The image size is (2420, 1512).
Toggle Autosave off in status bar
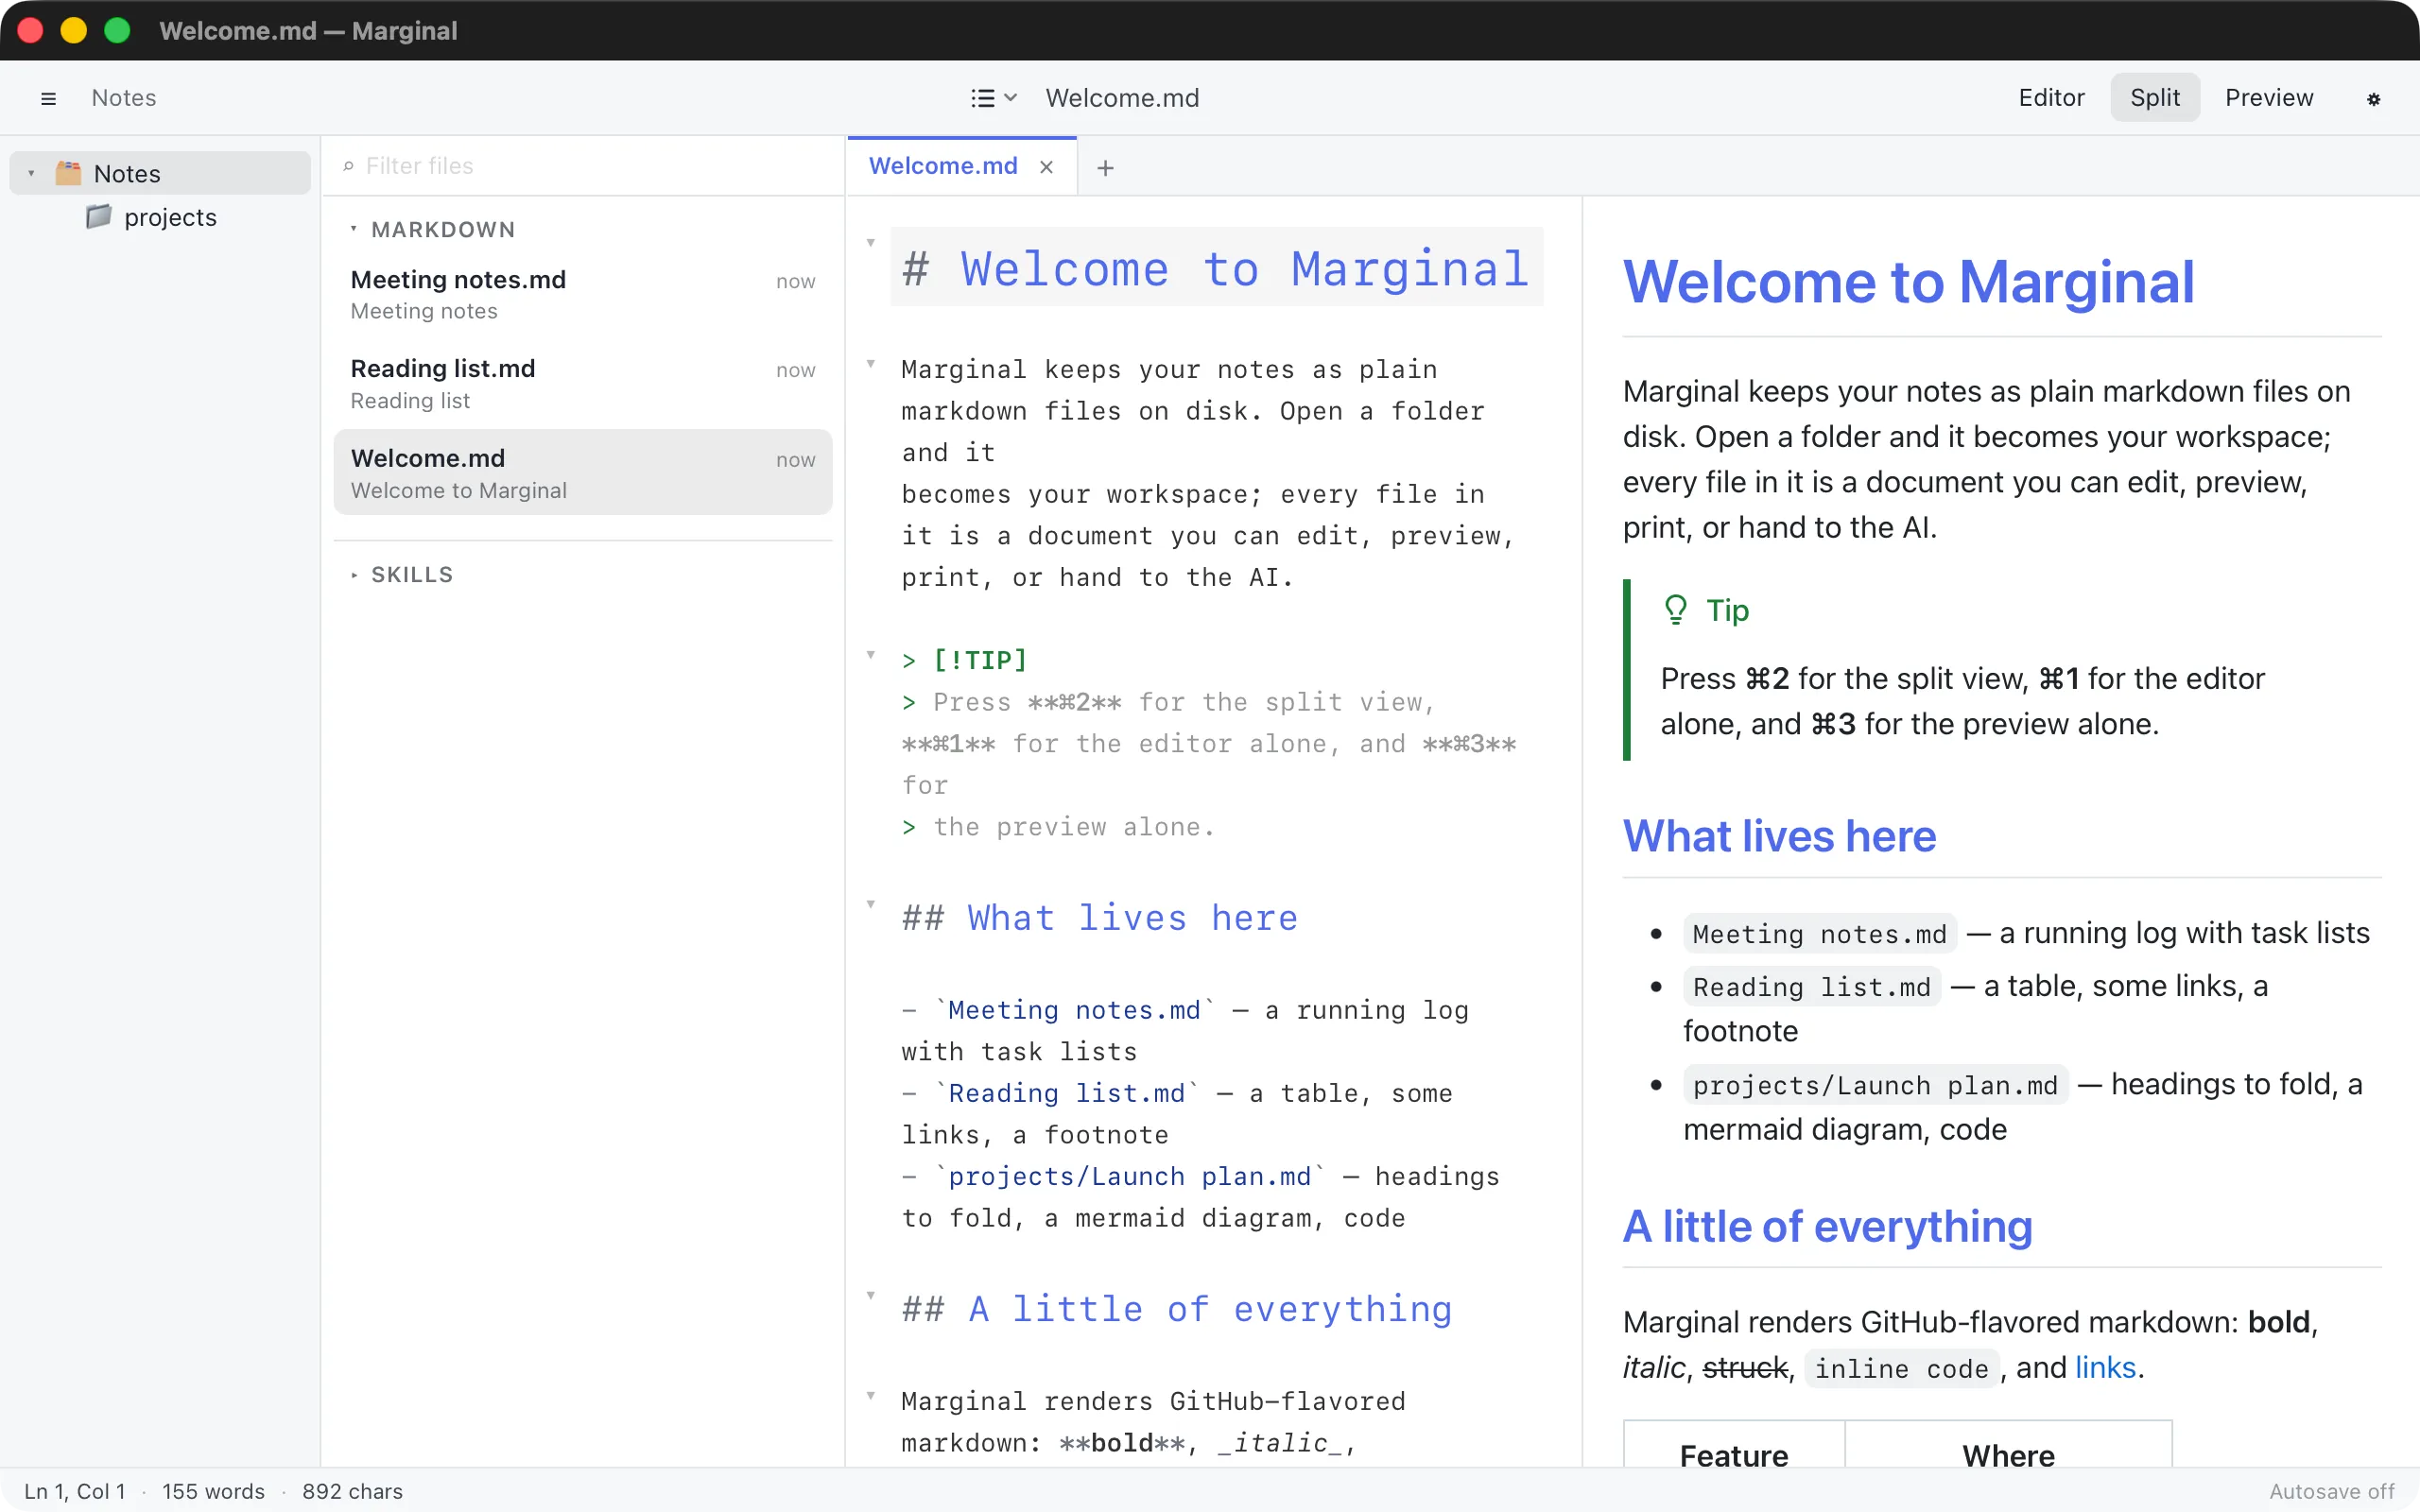pyautogui.click(x=2331, y=1491)
